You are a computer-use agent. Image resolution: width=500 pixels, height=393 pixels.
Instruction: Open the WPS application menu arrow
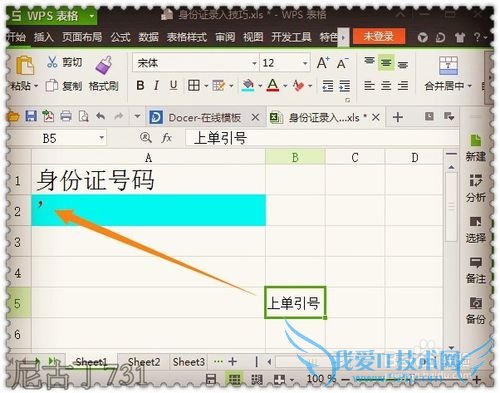pos(91,16)
